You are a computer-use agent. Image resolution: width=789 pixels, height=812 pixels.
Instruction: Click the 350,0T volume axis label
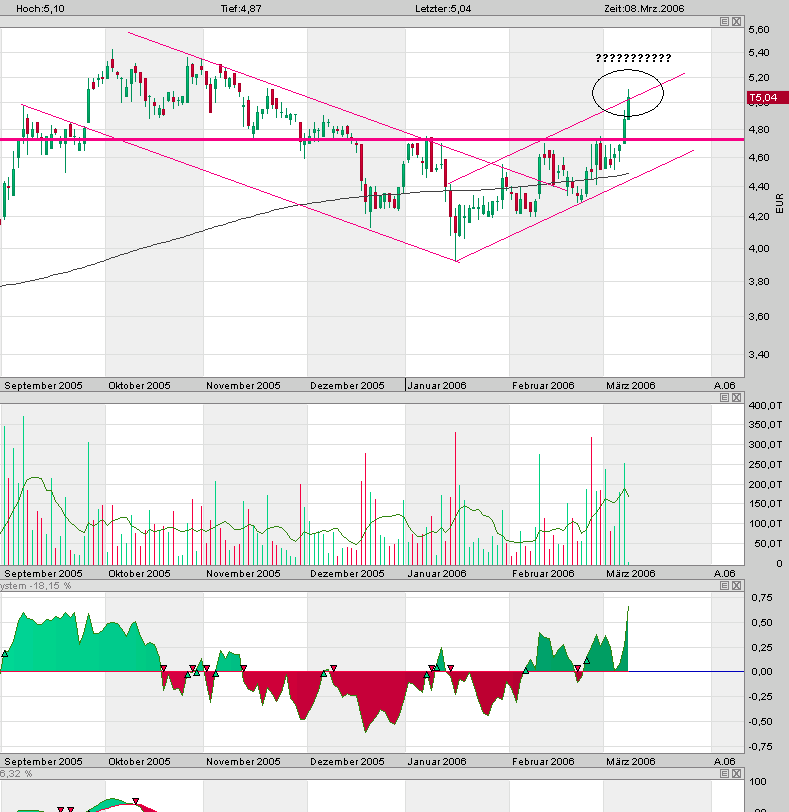click(765, 425)
